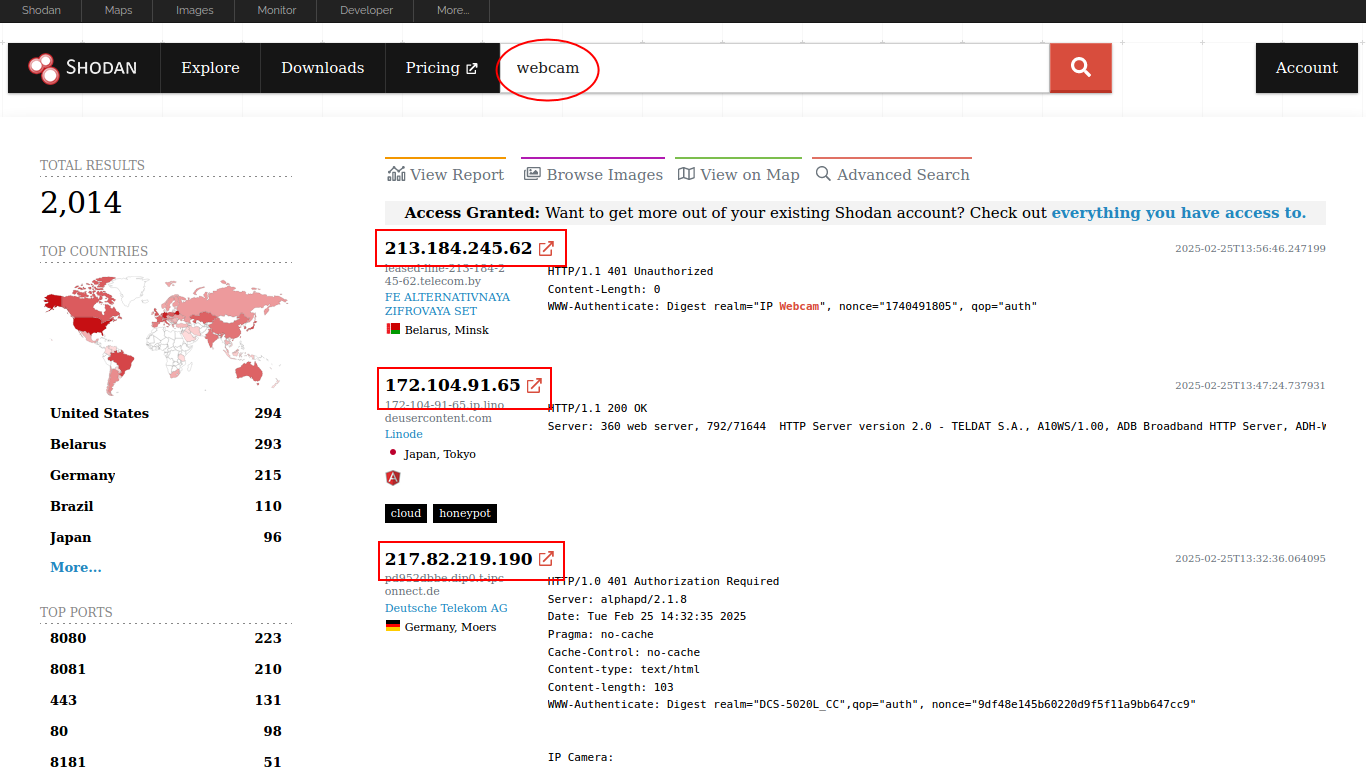
Task: Click the magnifier icon beside Advanced Search
Action: [x=823, y=174]
